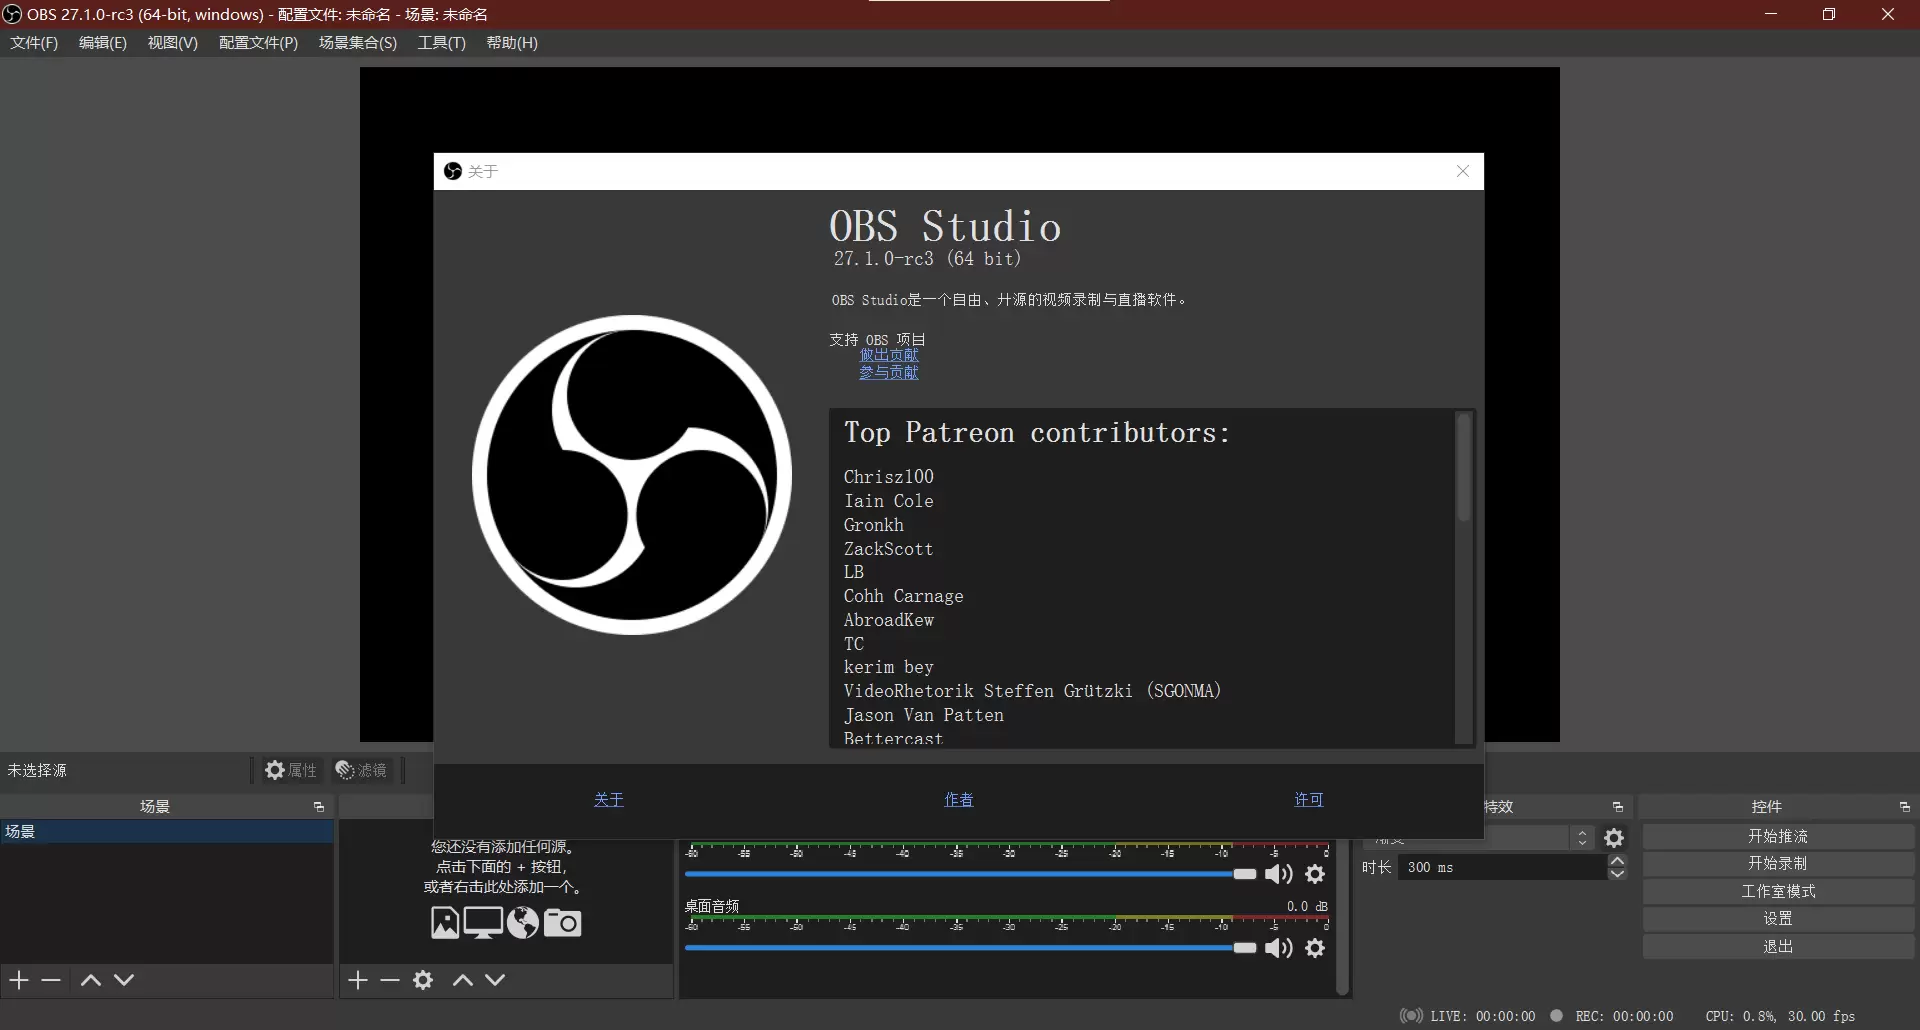Click the 退出 exit button
Screen dimensions: 1920x1030
(1778, 946)
